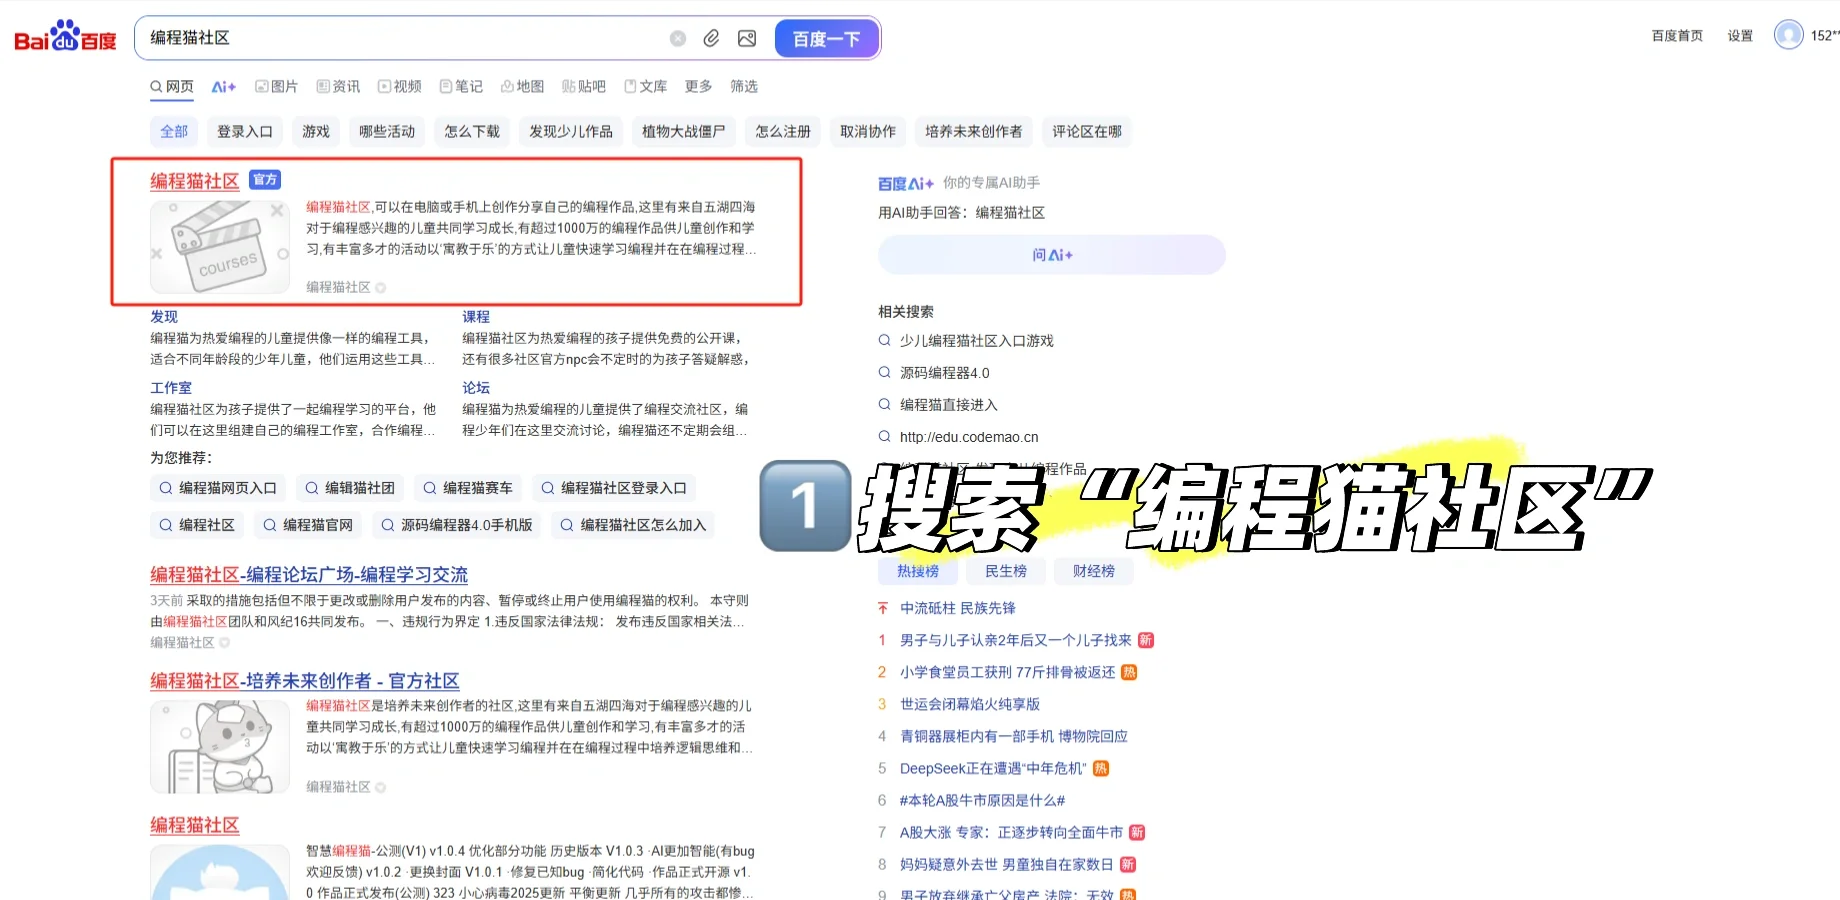The width and height of the screenshot is (1840, 900).
Task: Click inside the search input field
Action: tap(400, 38)
